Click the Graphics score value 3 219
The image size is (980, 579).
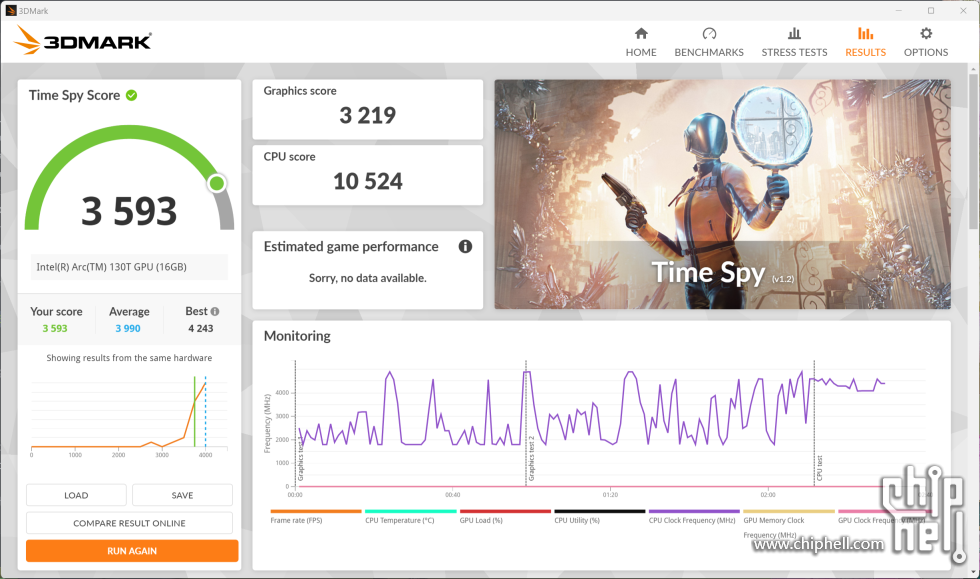click(368, 116)
